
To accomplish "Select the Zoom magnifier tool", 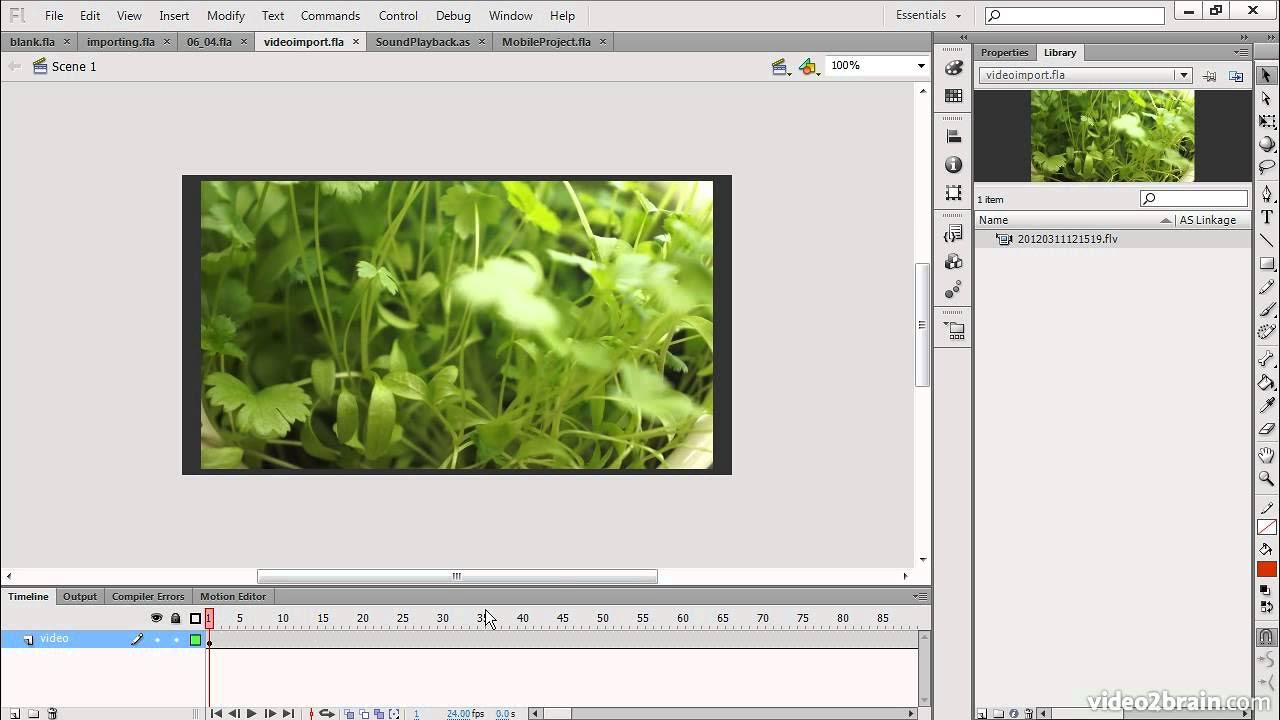I will 1266,479.
